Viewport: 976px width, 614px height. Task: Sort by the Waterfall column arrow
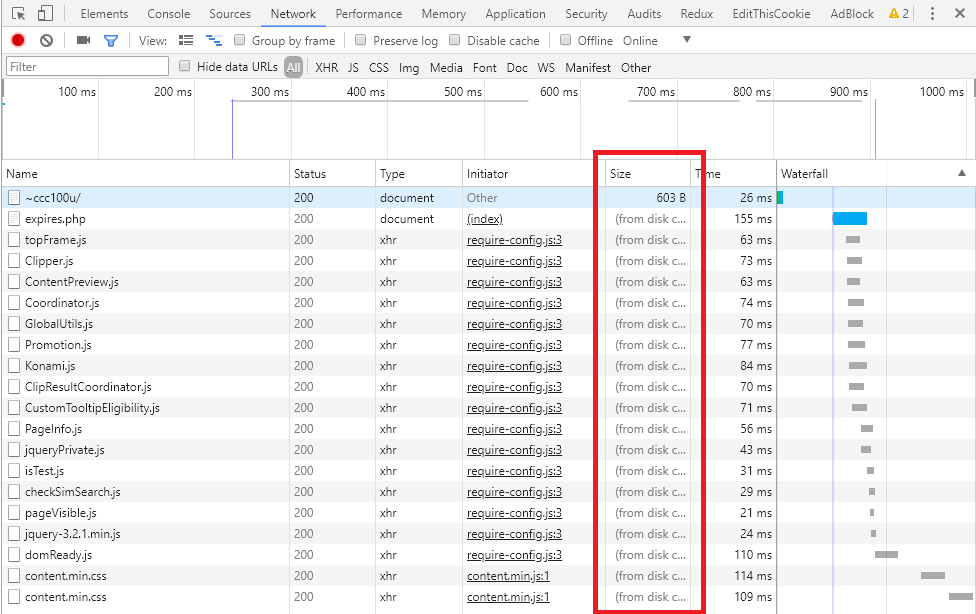point(962,173)
